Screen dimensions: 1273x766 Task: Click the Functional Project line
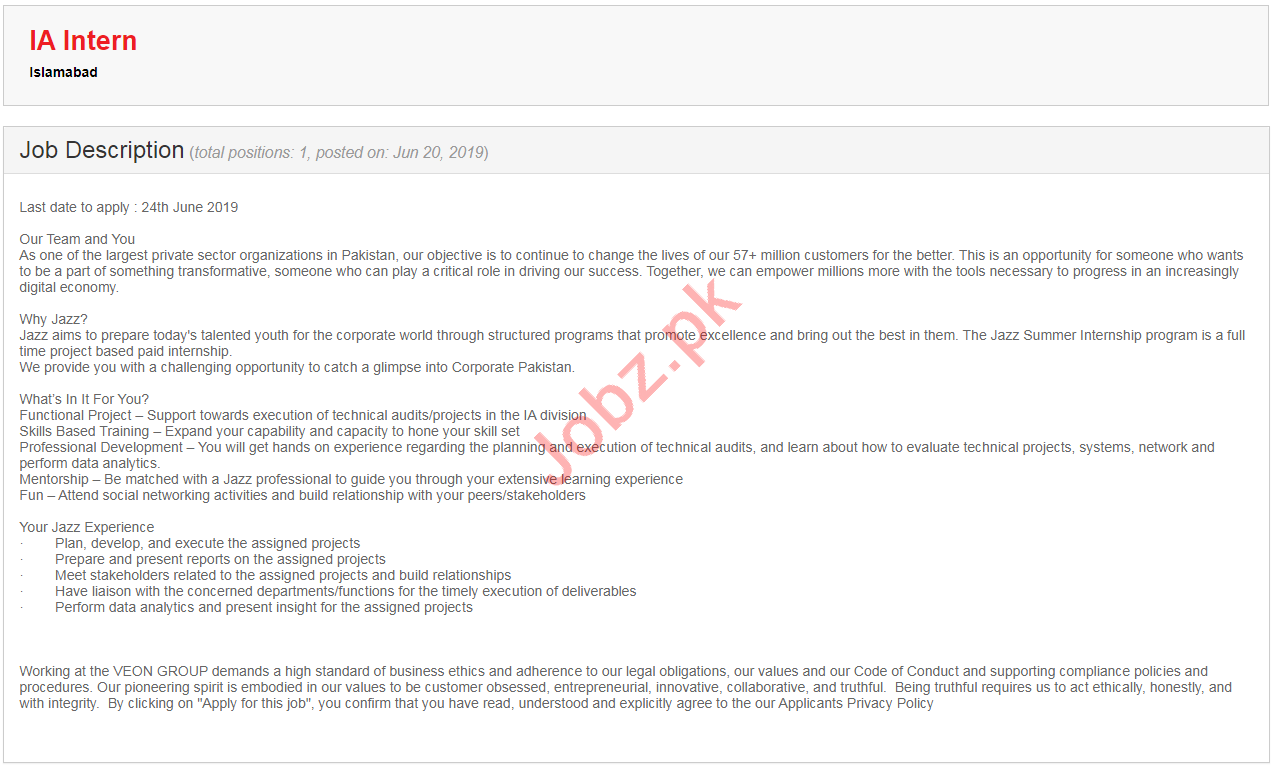303,415
